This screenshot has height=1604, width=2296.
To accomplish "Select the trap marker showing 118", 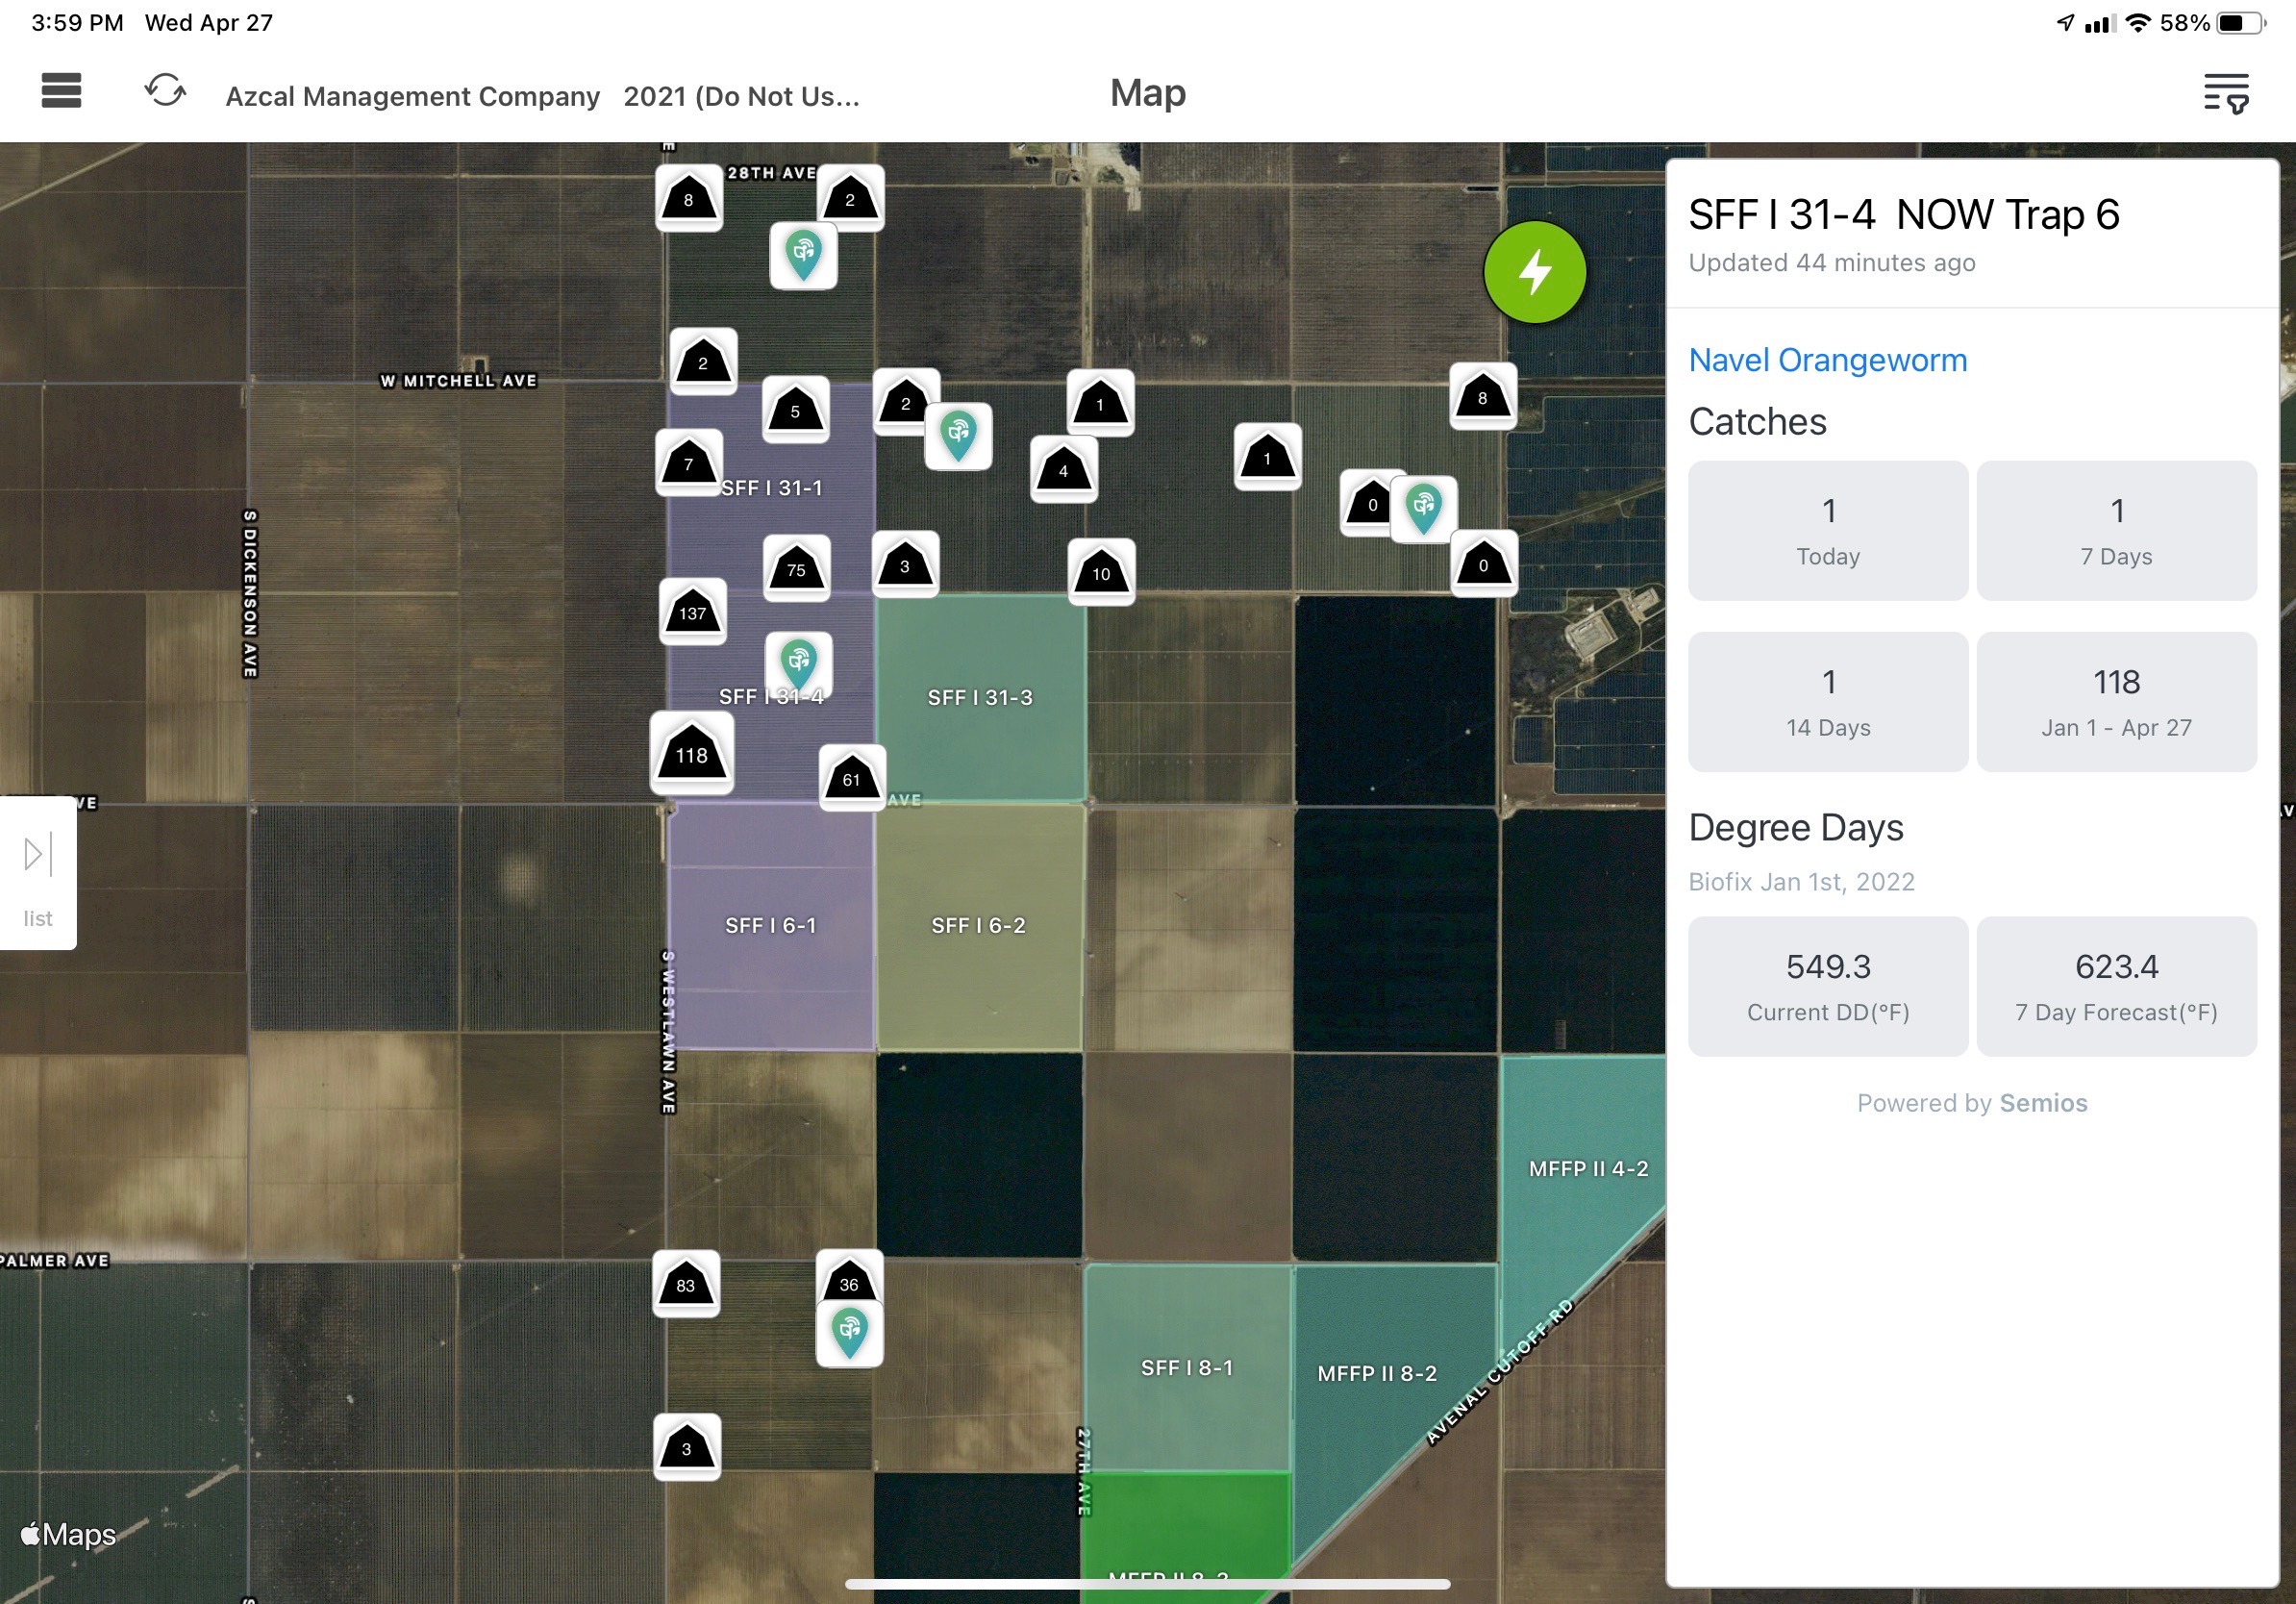I will pyautogui.click(x=692, y=753).
